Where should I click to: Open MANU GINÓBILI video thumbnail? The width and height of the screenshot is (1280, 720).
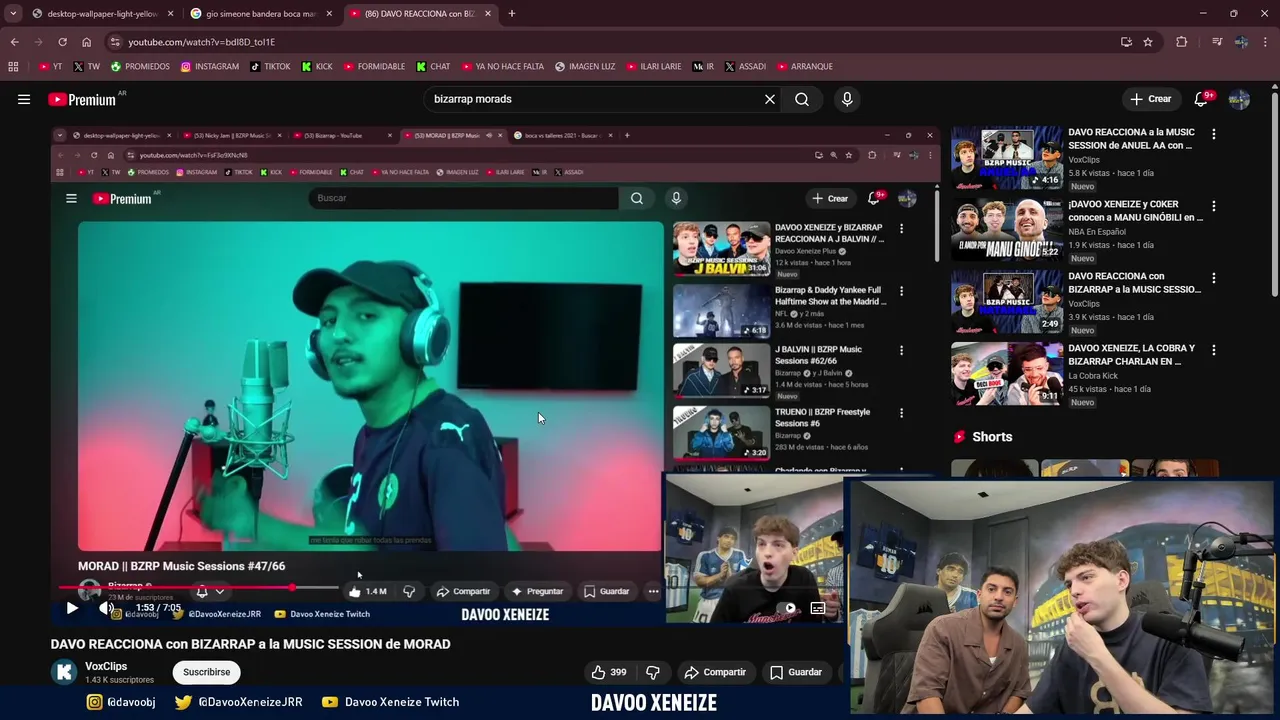pos(1006,230)
